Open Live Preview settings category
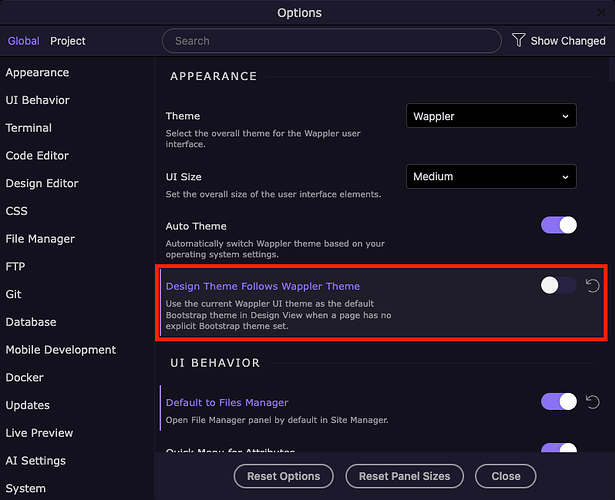The width and height of the screenshot is (615, 500). [x=39, y=433]
